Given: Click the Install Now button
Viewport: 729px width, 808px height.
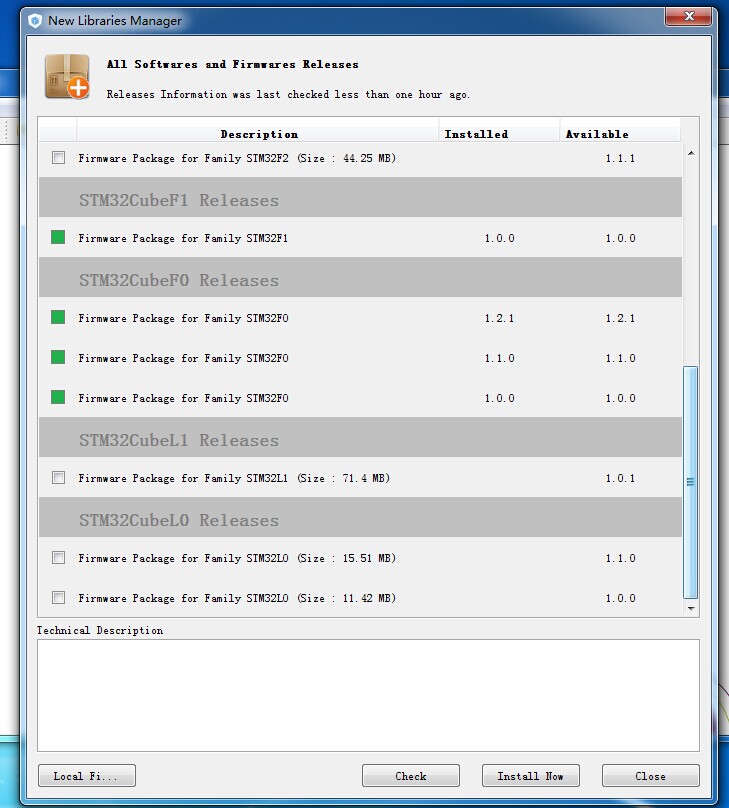Looking at the screenshot, I should tap(531, 776).
